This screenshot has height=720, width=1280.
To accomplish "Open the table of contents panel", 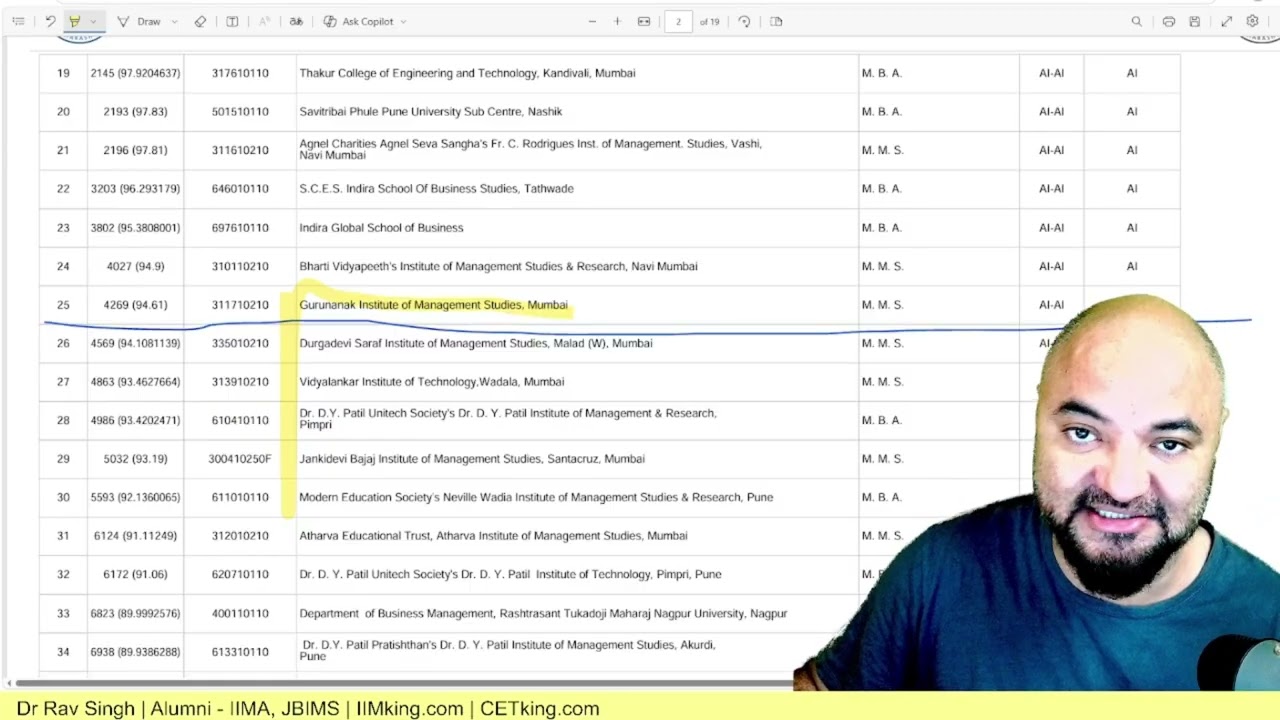I will tap(18, 21).
